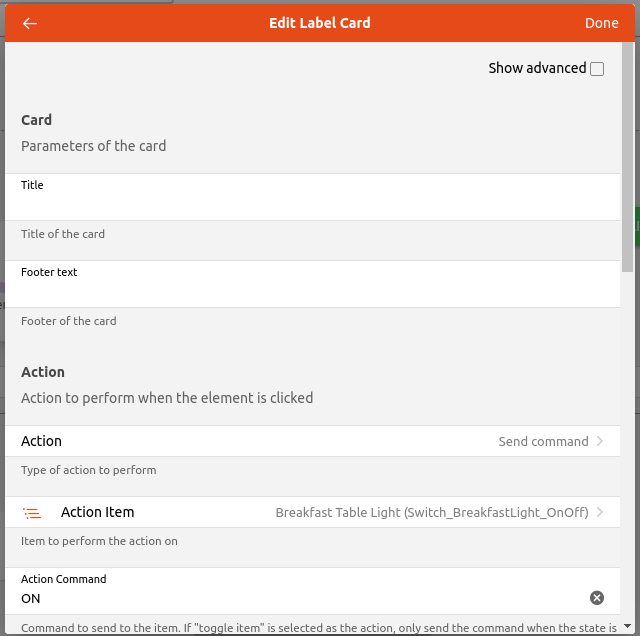Focus the Footer text input field
The height and width of the screenshot is (636, 640).
(x=312, y=291)
